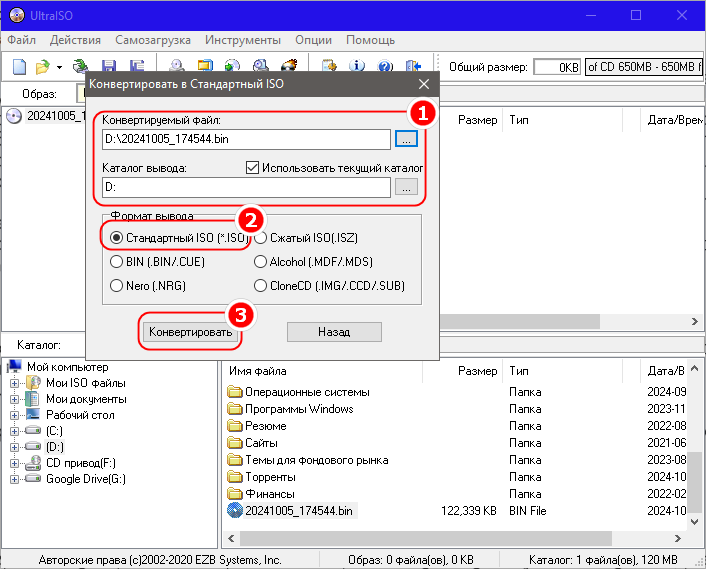Select the Программы Windows folder row

click(x=290, y=409)
